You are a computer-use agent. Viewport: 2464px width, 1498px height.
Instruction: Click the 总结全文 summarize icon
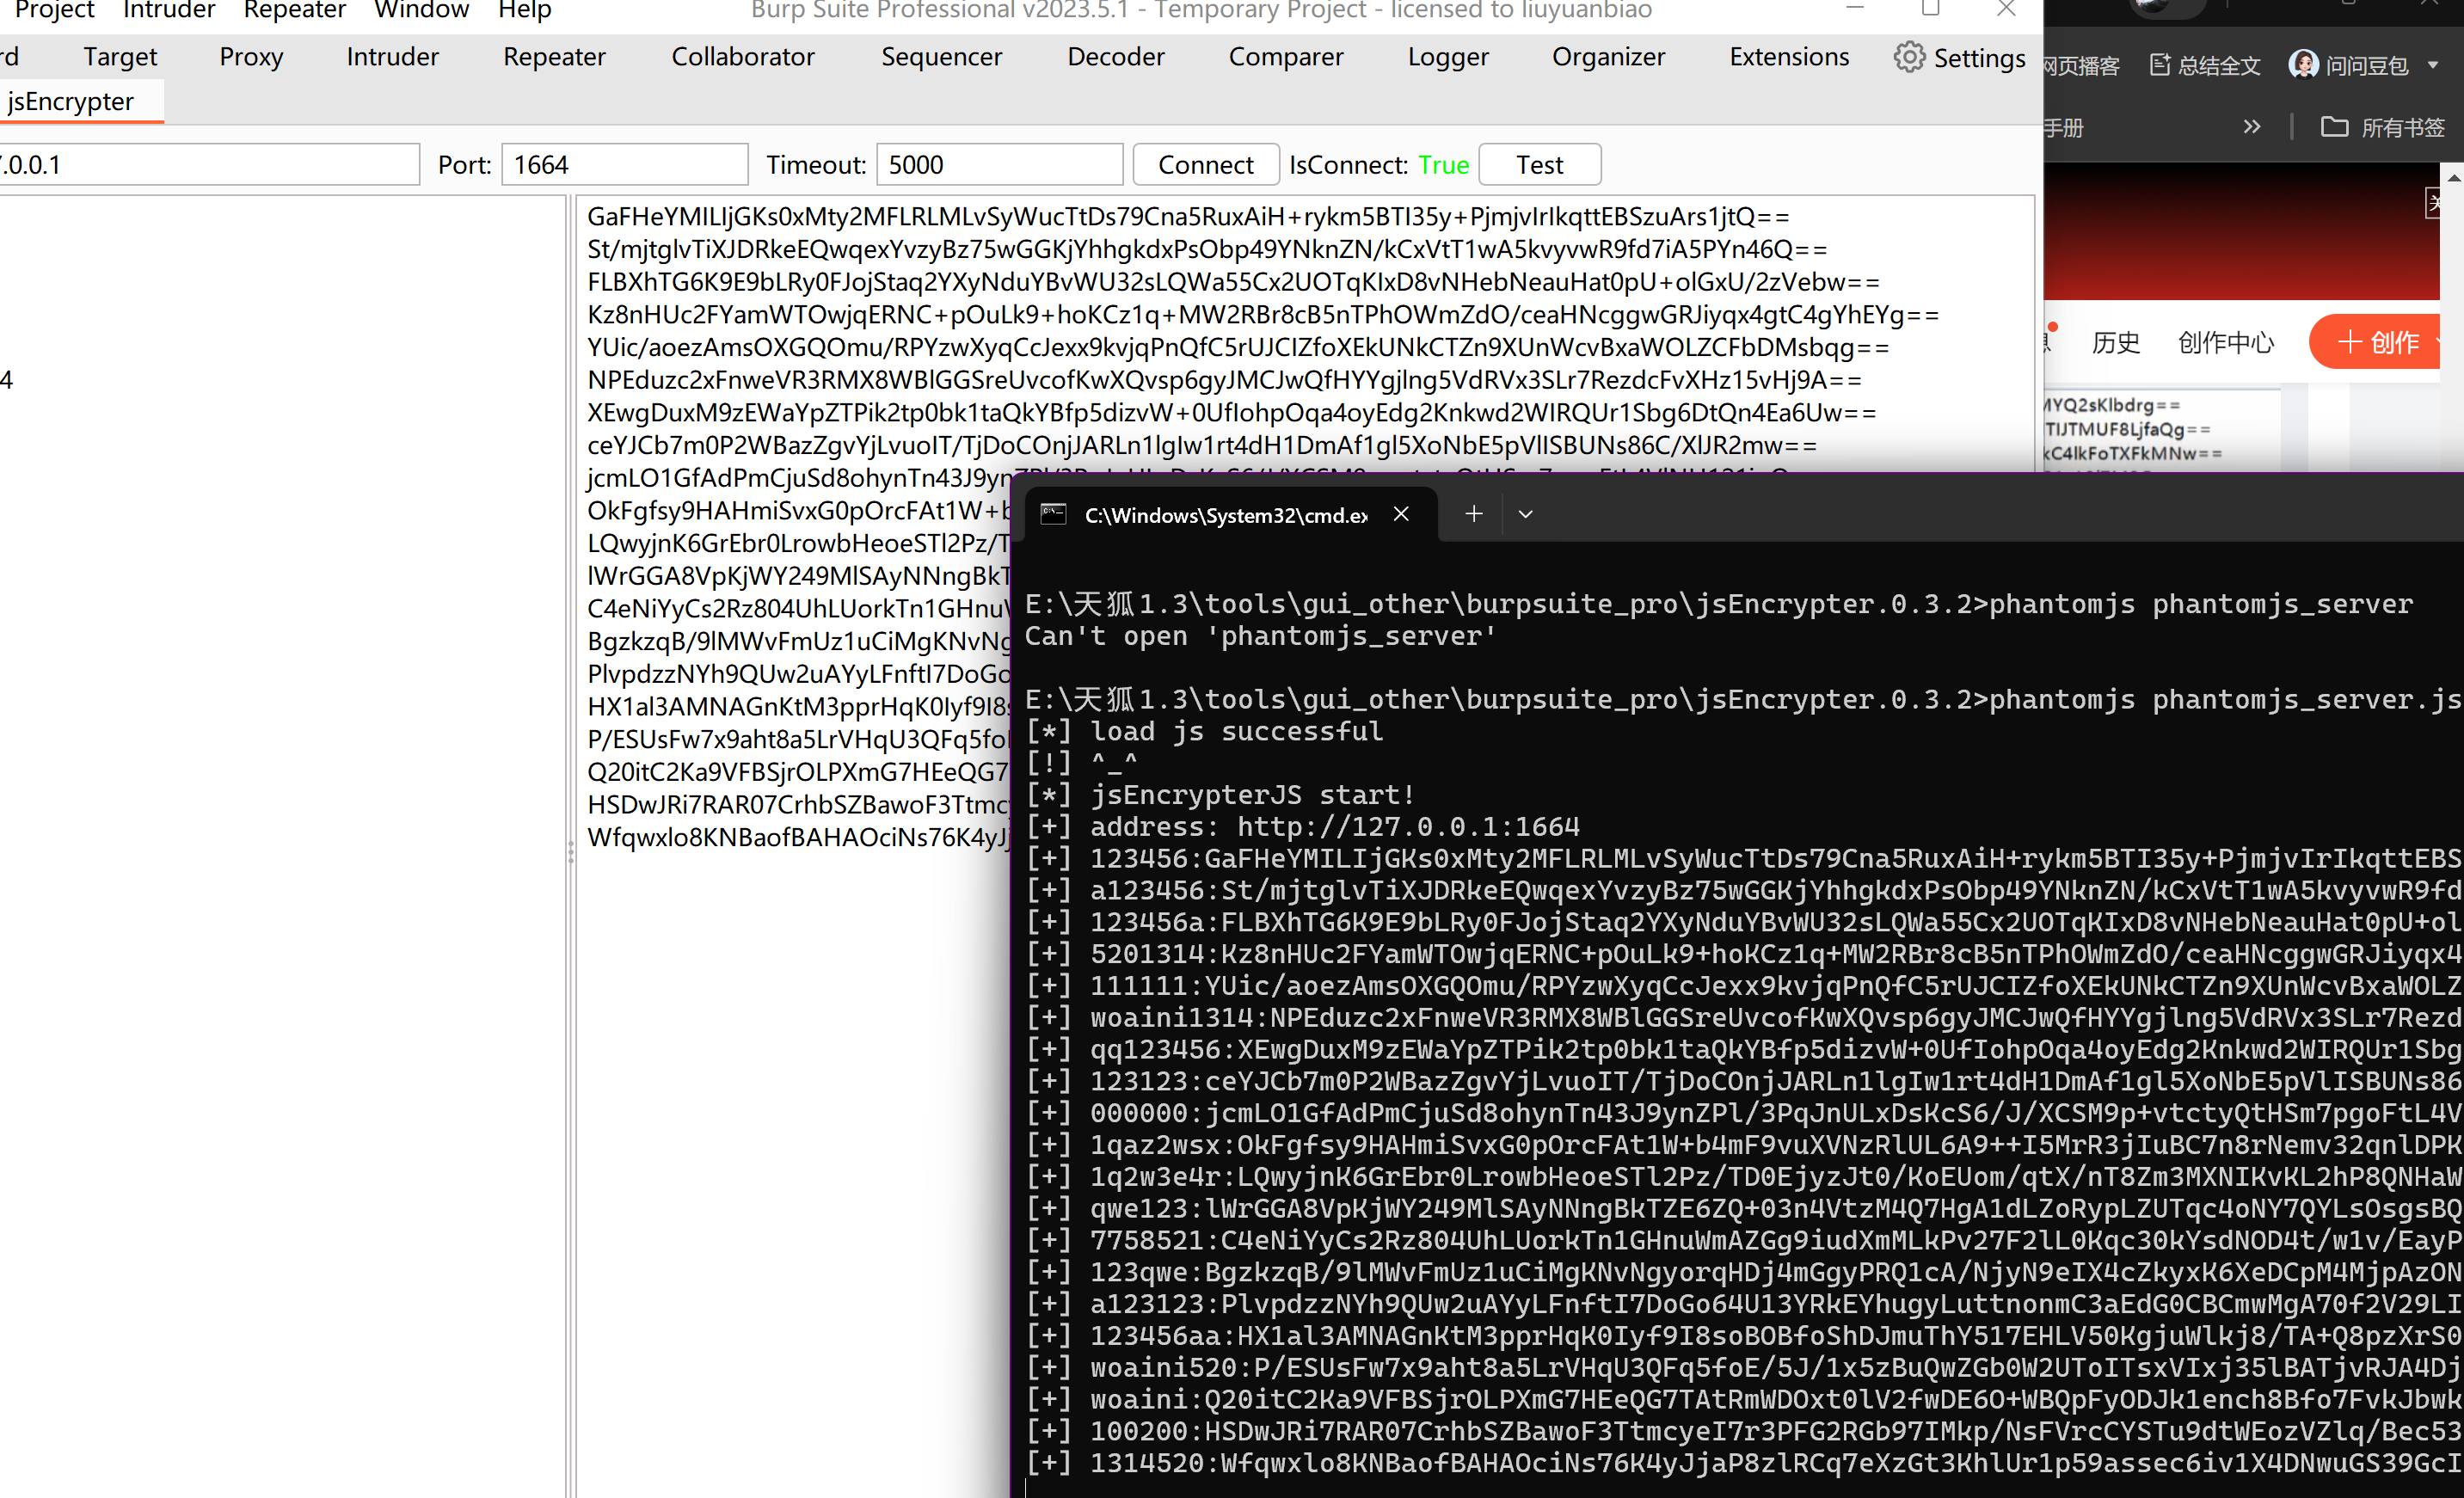point(2159,66)
